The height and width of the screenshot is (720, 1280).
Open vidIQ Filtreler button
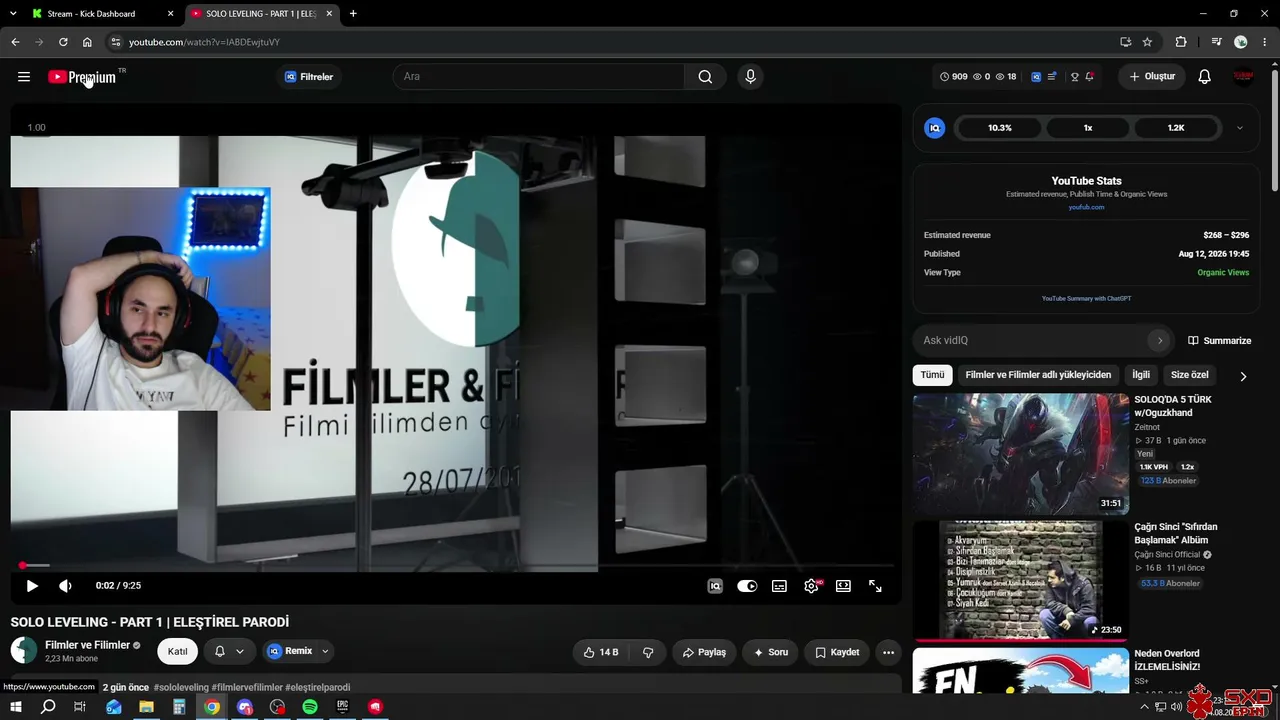pos(309,77)
